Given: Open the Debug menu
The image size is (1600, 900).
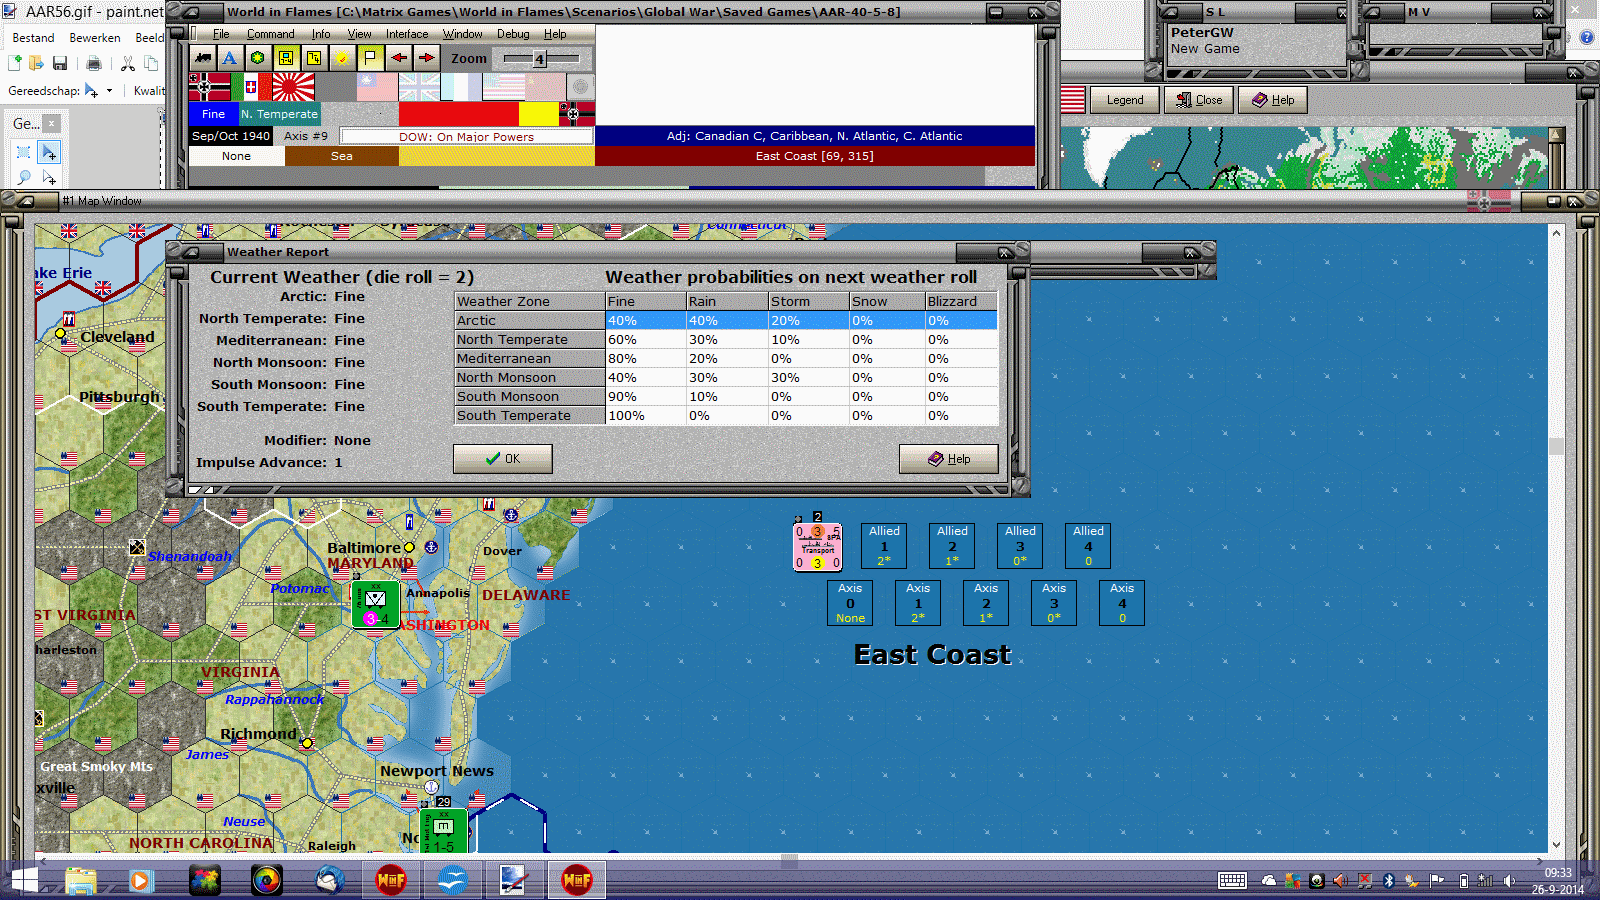Looking at the screenshot, I should [513, 34].
